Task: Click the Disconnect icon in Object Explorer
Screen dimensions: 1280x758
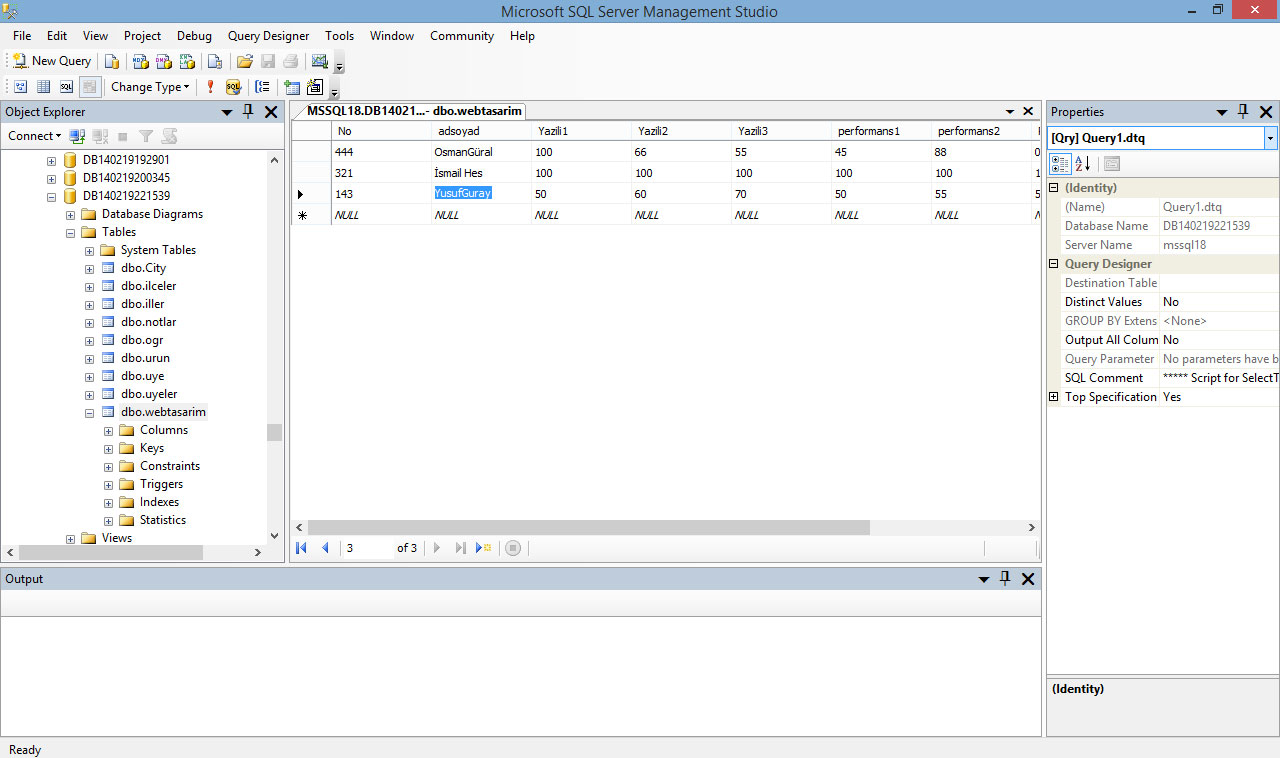Action: 100,136
